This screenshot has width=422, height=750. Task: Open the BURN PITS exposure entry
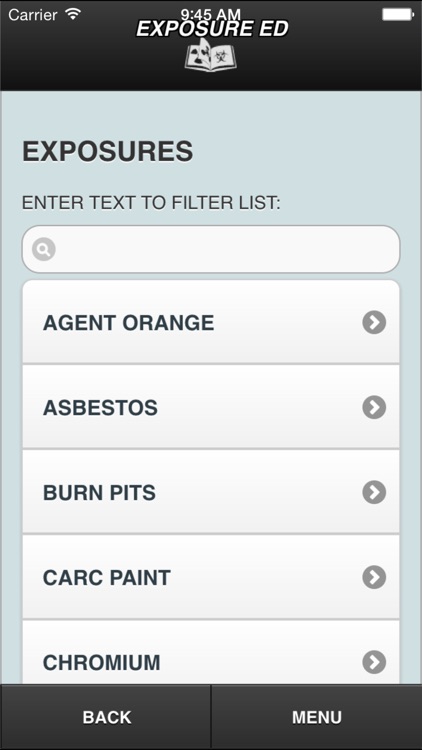(211, 492)
